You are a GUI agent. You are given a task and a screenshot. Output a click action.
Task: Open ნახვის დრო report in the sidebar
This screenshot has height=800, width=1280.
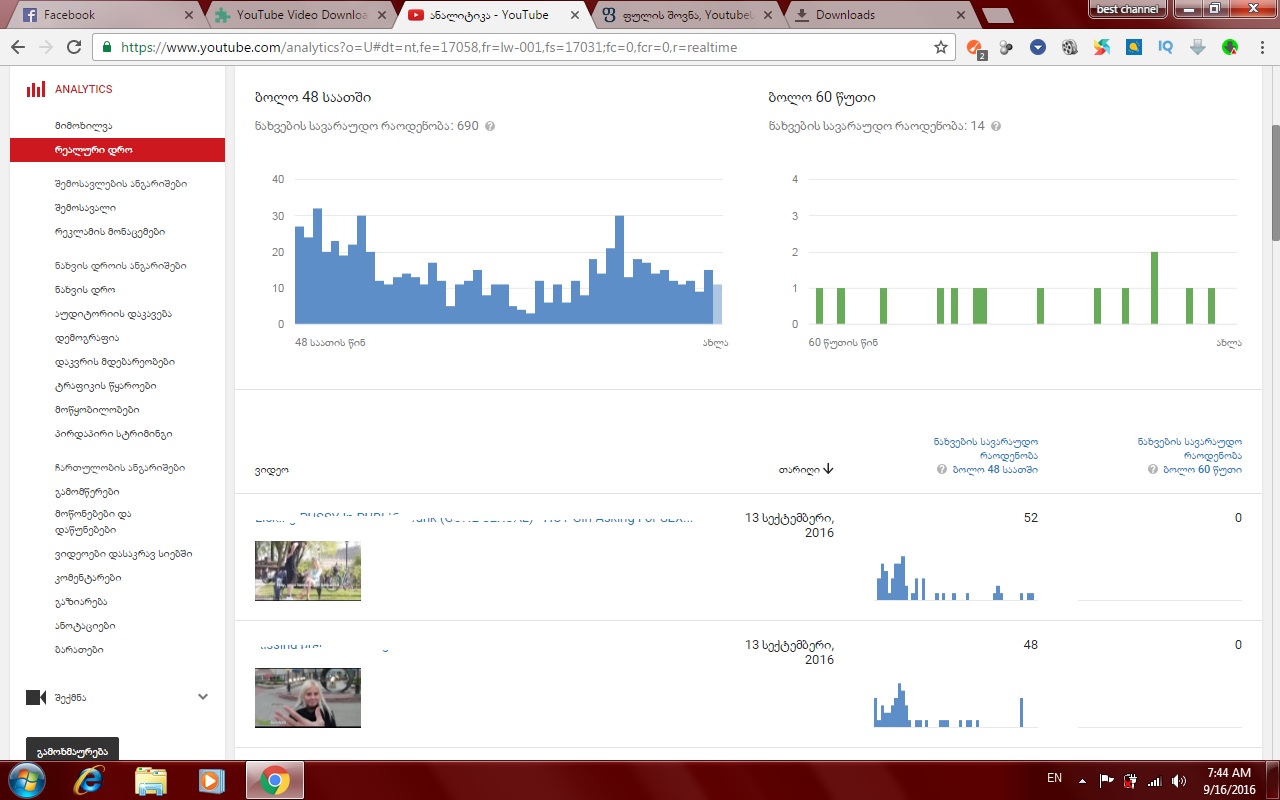85,290
